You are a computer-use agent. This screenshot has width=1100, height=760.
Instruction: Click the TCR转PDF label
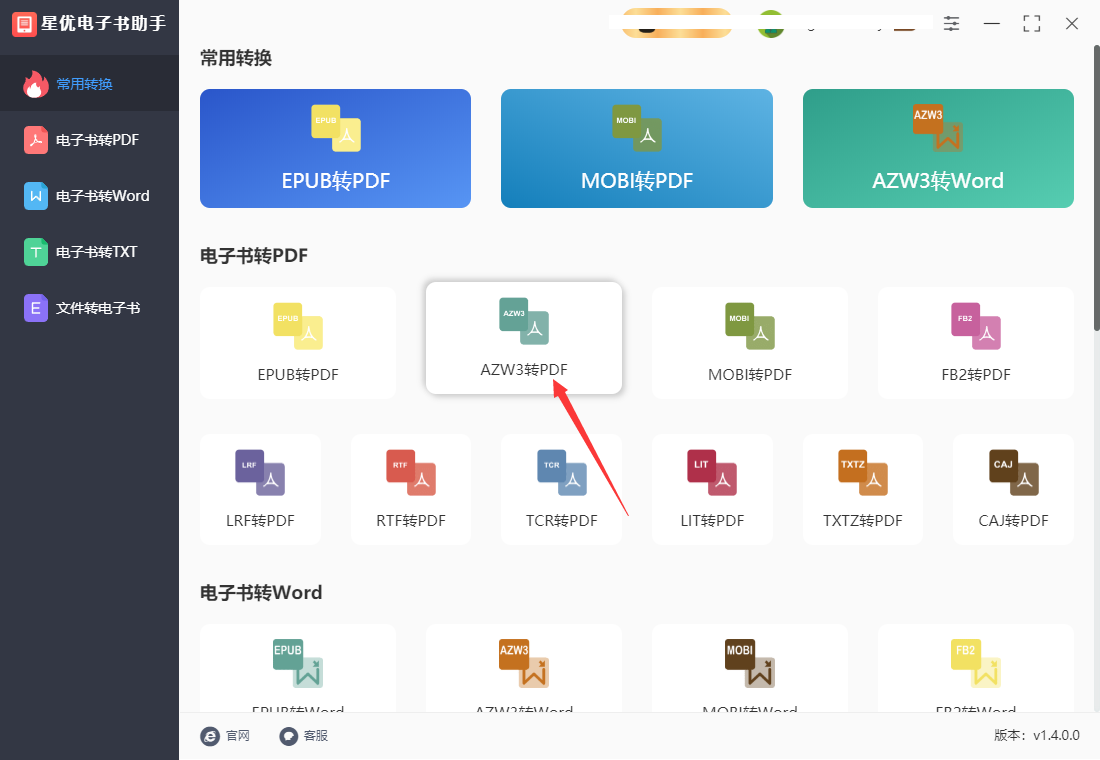pyautogui.click(x=562, y=521)
